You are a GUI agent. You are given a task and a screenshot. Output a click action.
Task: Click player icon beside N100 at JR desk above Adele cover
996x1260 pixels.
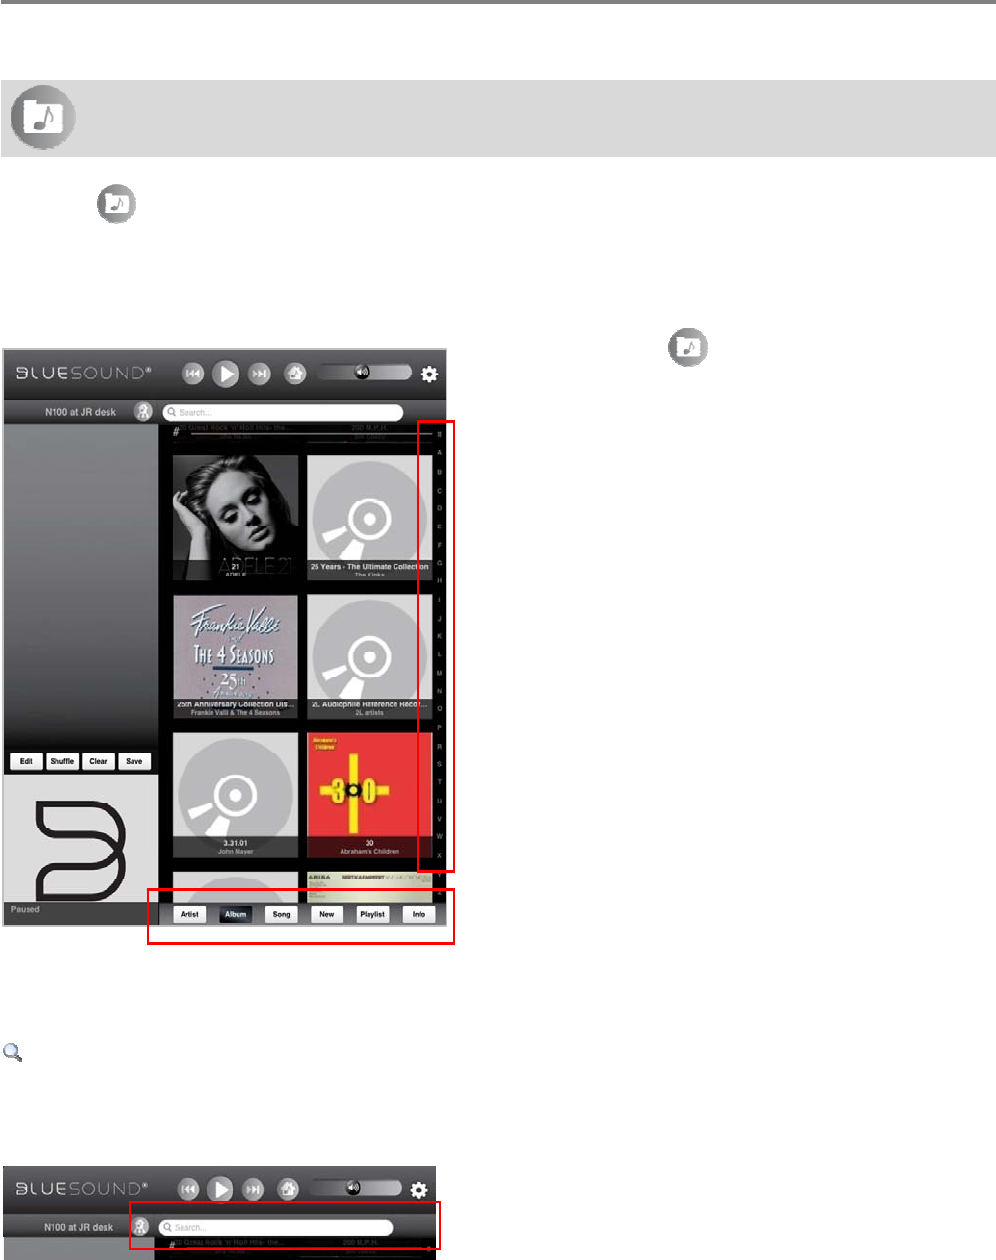click(x=144, y=412)
